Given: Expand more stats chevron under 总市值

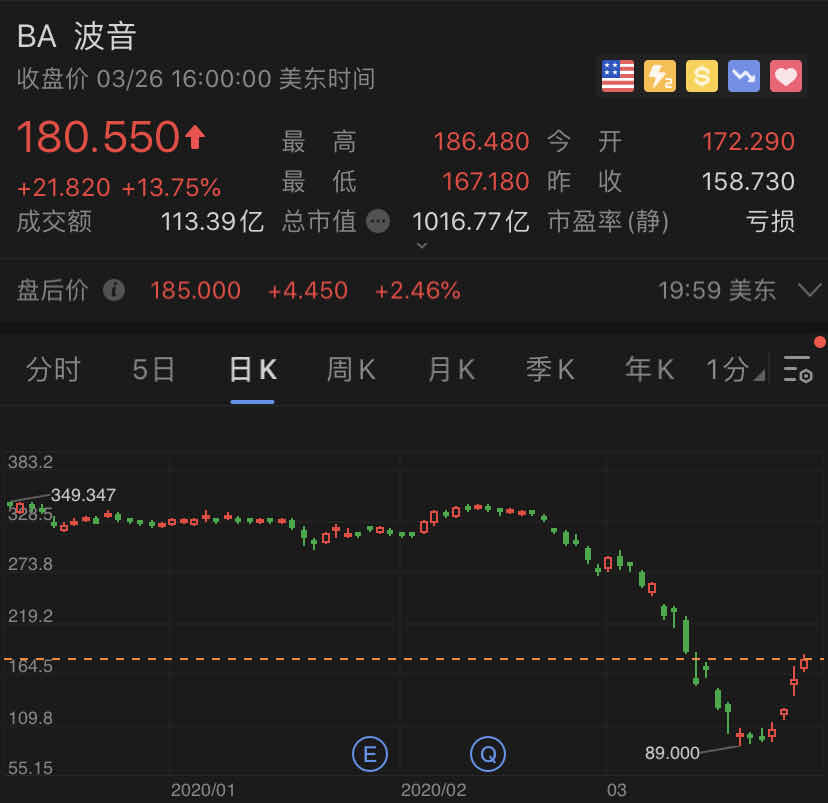Looking at the screenshot, I should [x=421, y=246].
